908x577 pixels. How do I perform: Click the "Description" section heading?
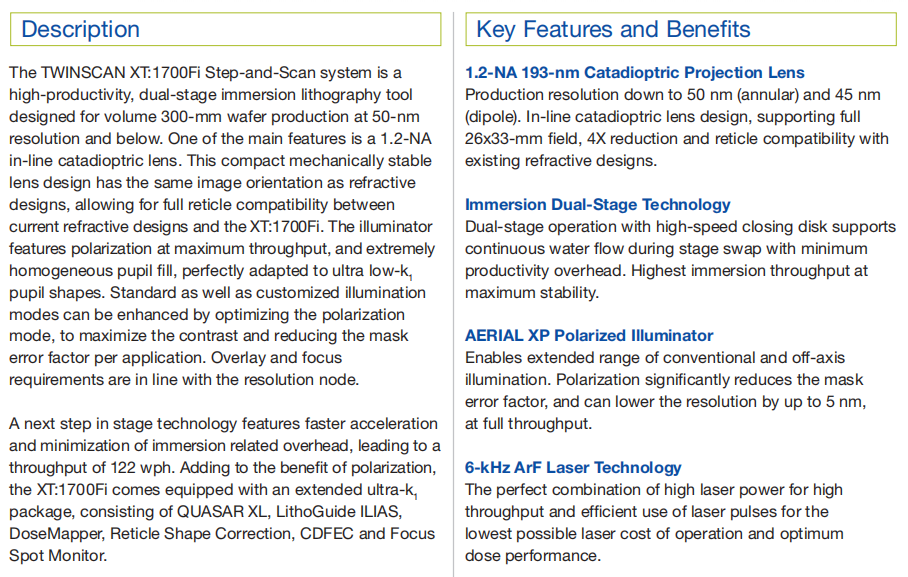point(80,29)
